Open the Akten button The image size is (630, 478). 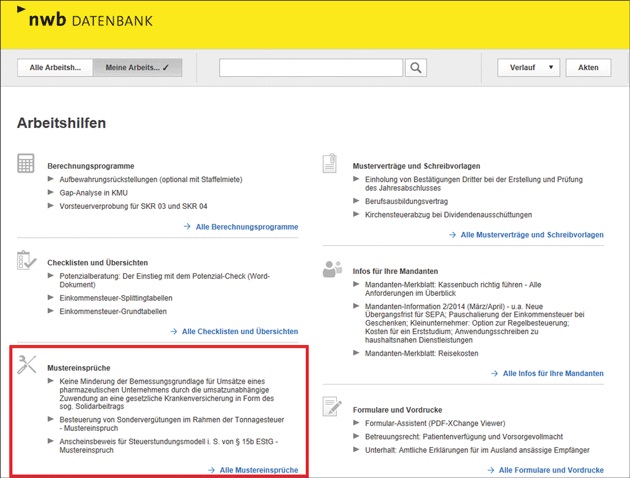(x=588, y=68)
